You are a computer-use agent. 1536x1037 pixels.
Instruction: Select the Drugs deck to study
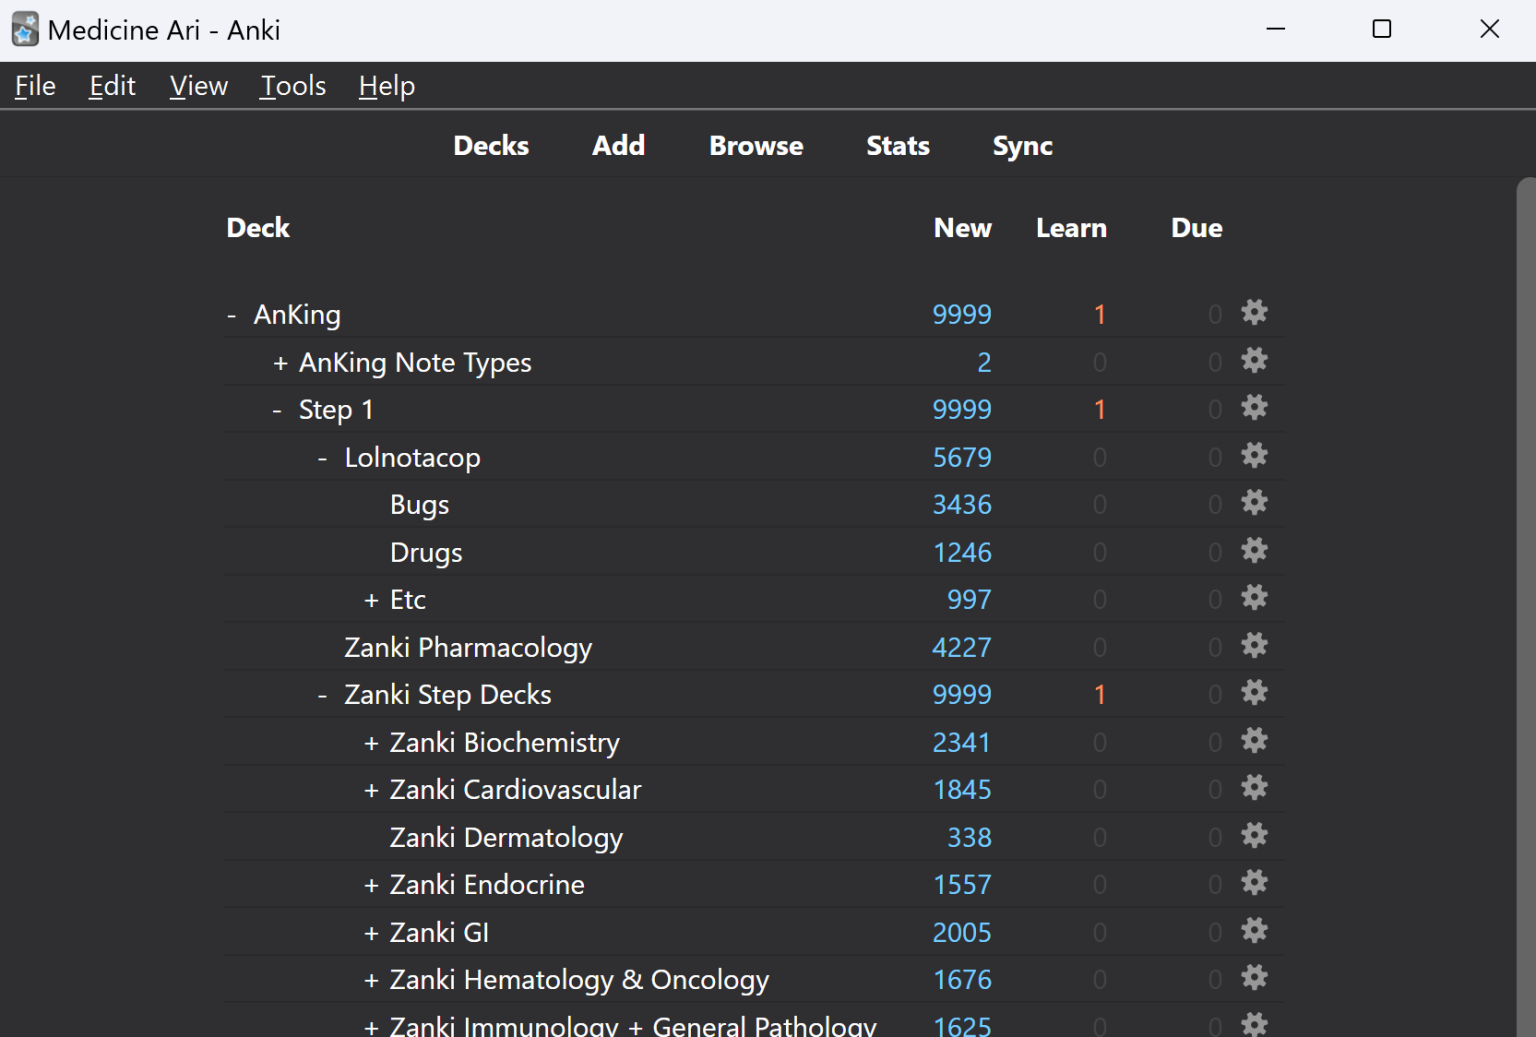(426, 551)
